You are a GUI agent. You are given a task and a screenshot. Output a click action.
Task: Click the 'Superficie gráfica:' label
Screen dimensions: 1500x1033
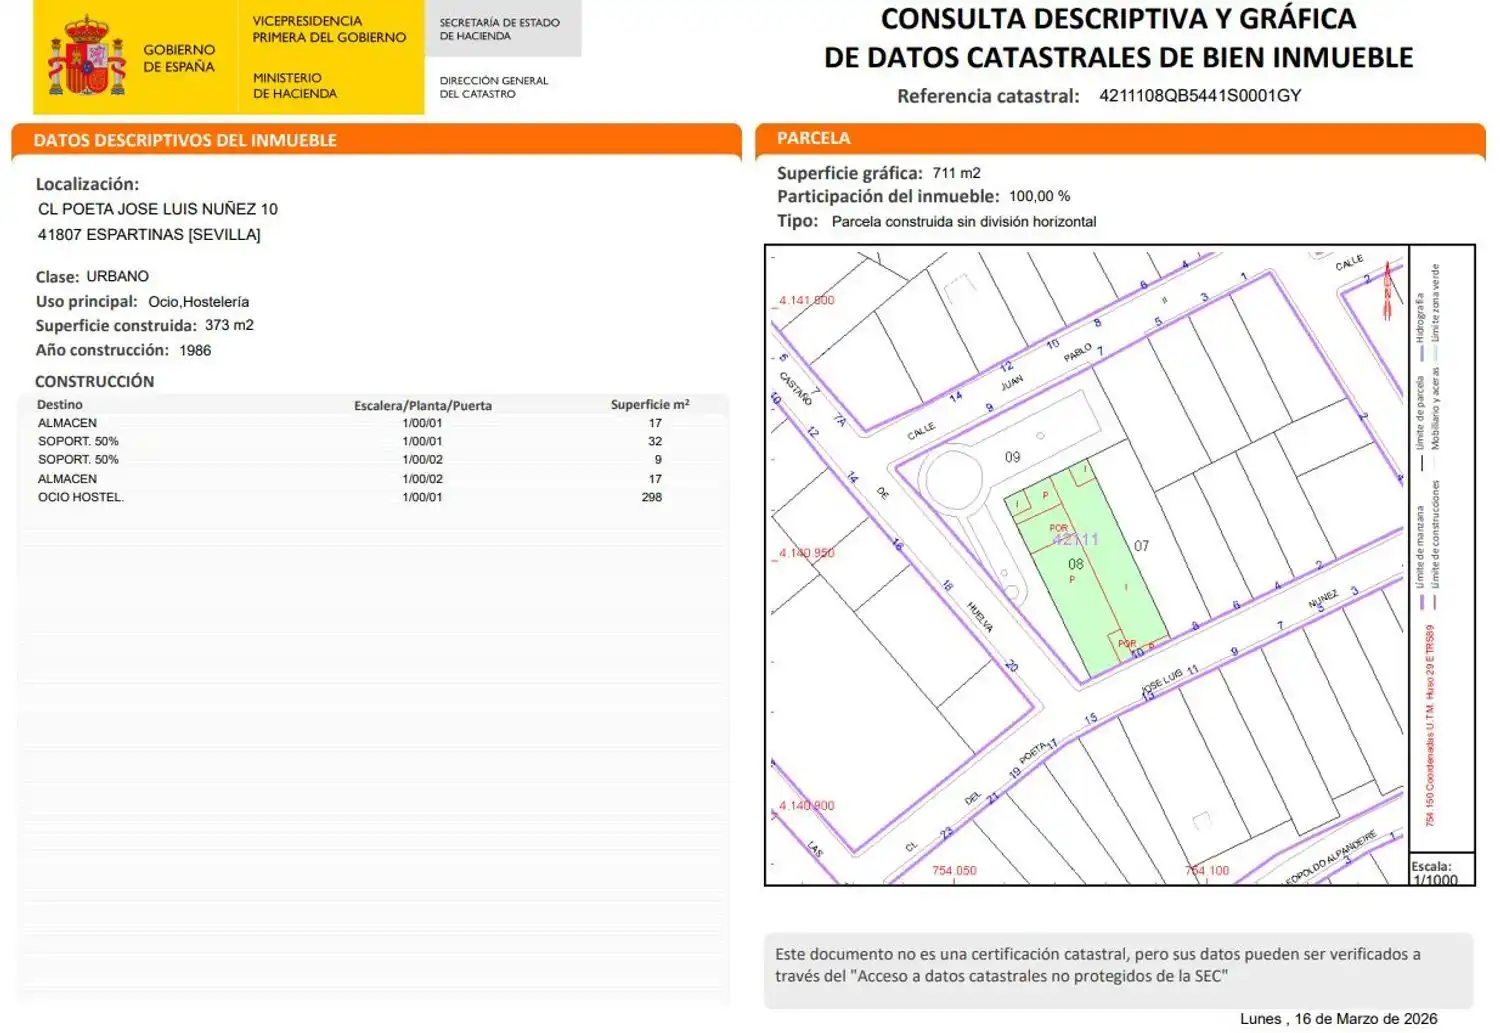pyautogui.click(x=850, y=173)
